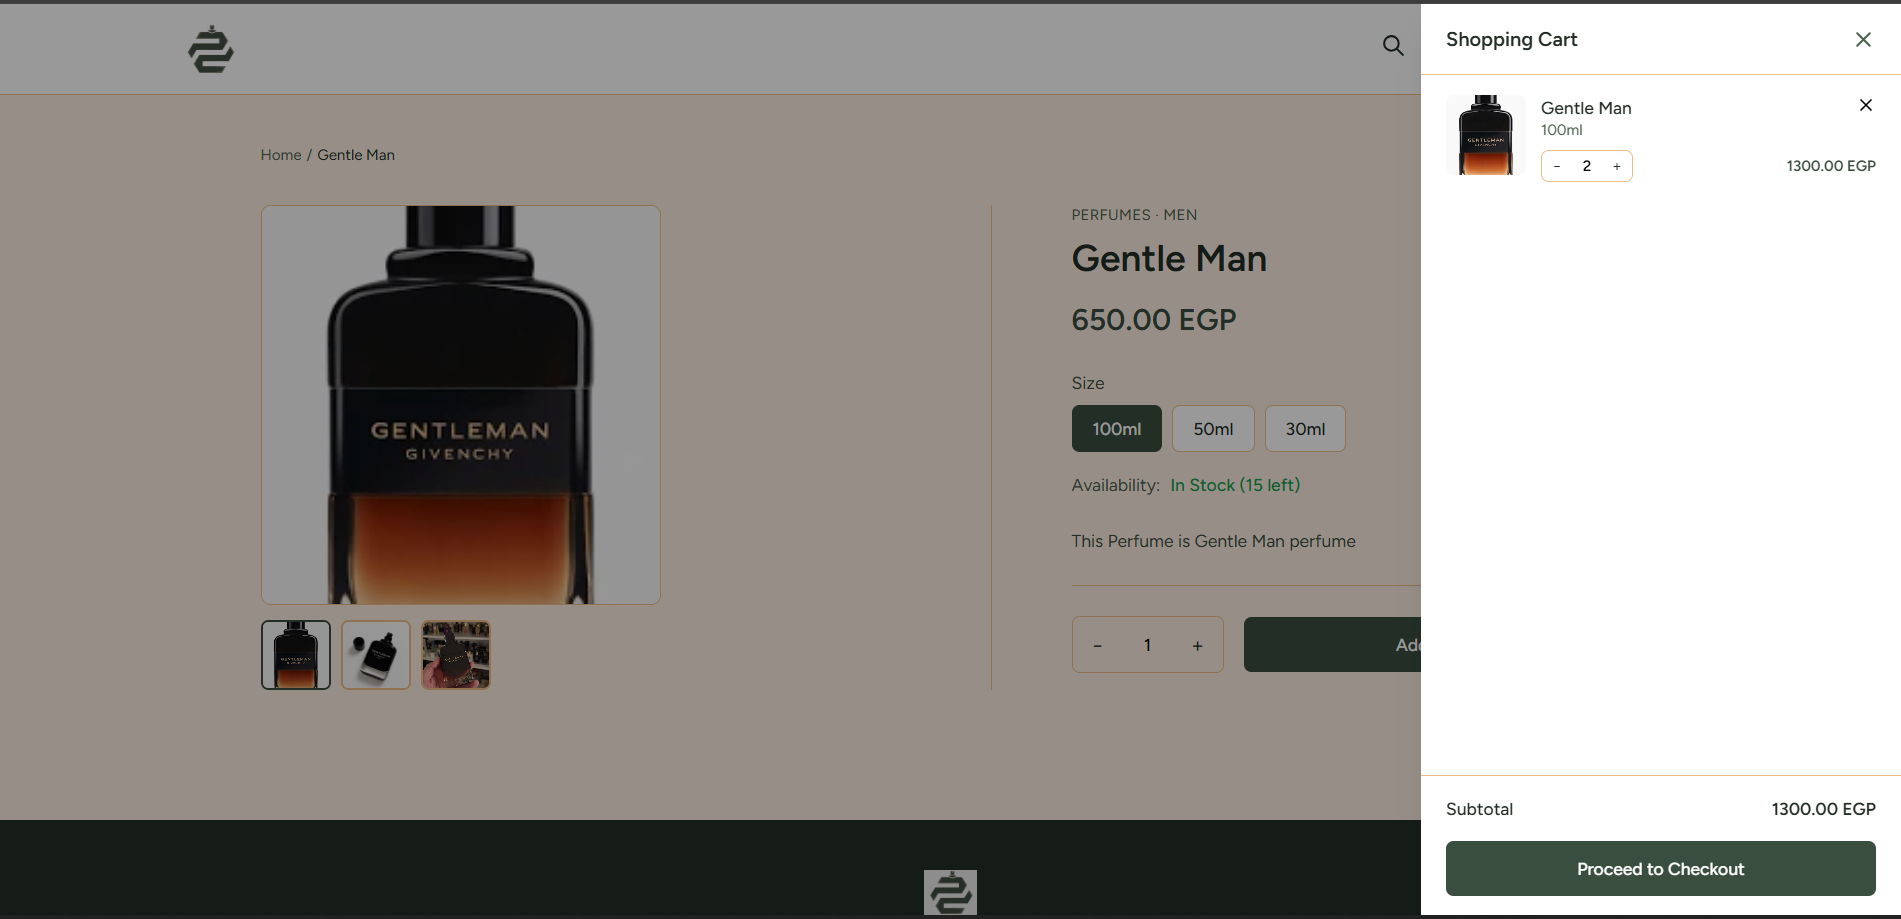Close the Shopping Cart panel

point(1863,39)
